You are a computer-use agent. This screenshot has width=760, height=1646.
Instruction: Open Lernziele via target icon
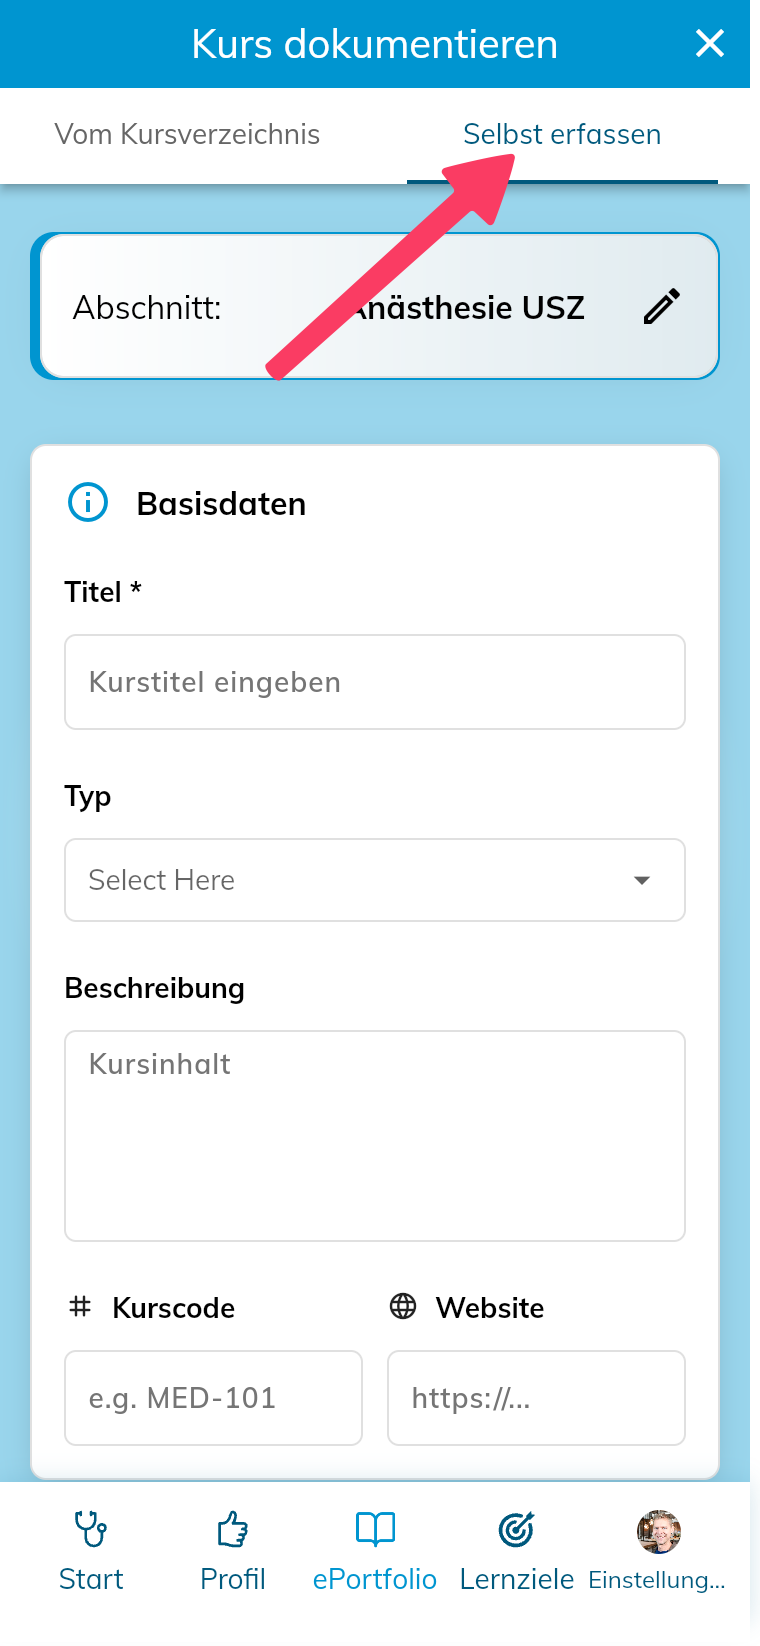(x=517, y=1529)
